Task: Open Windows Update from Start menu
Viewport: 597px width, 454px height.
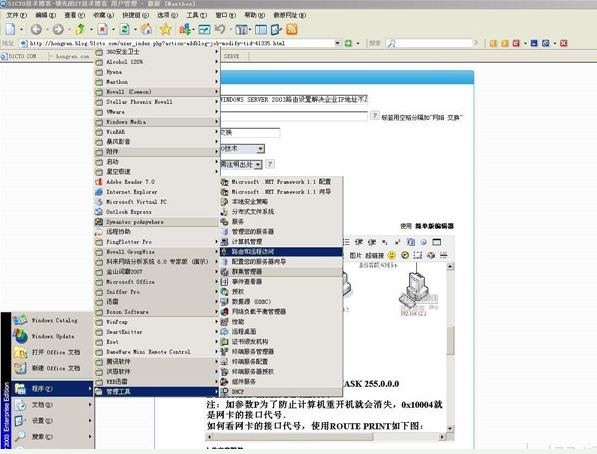Action: [53, 336]
